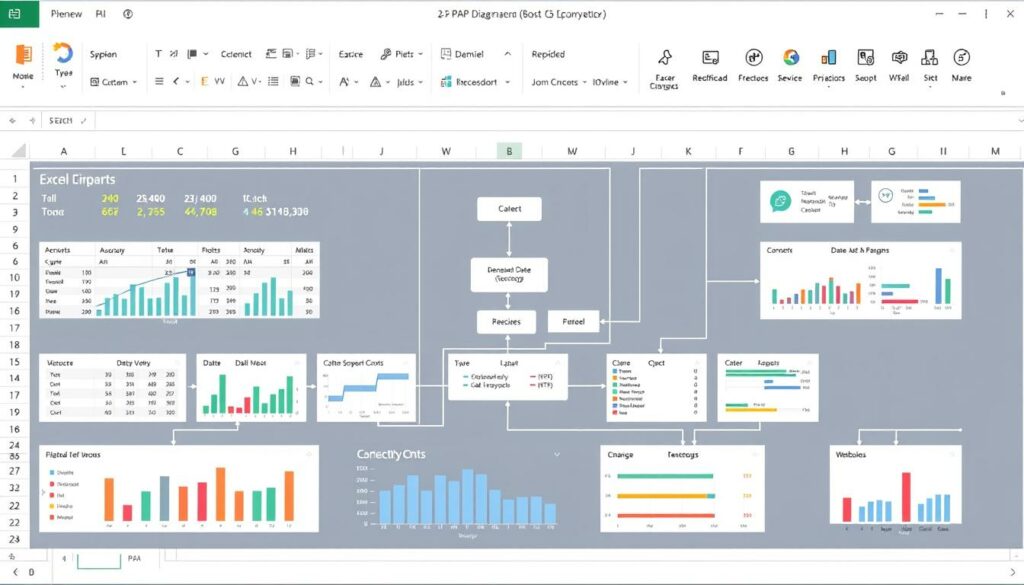
Task: Select column W header
Action: (x=446, y=151)
